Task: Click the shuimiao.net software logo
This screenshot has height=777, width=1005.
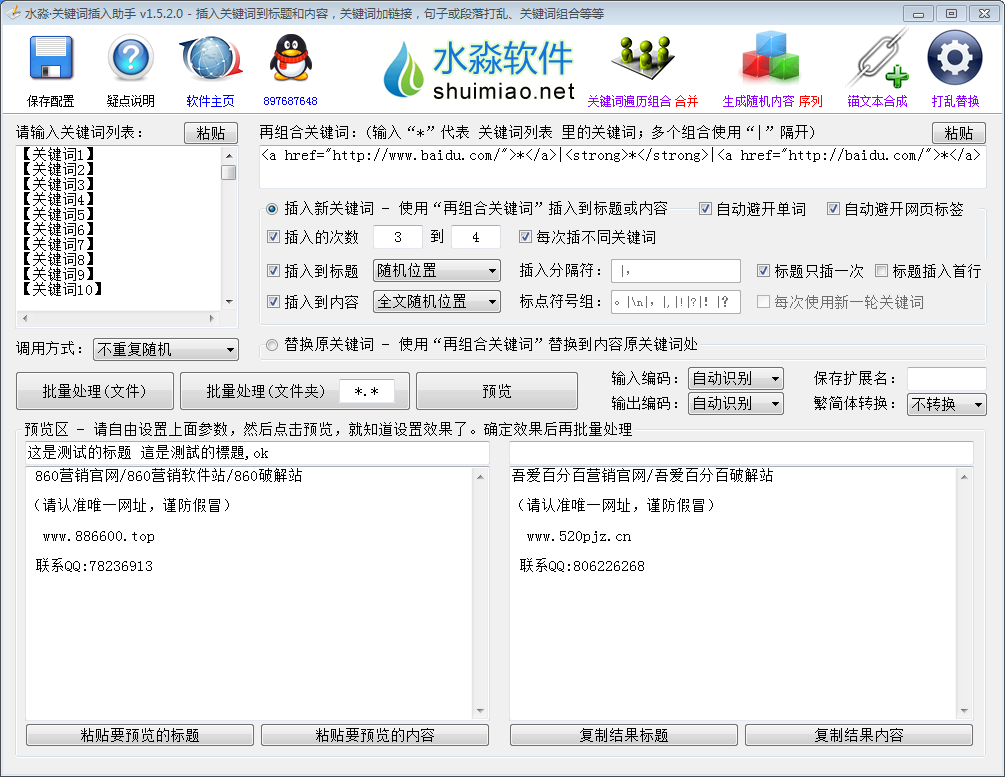Action: pos(479,69)
